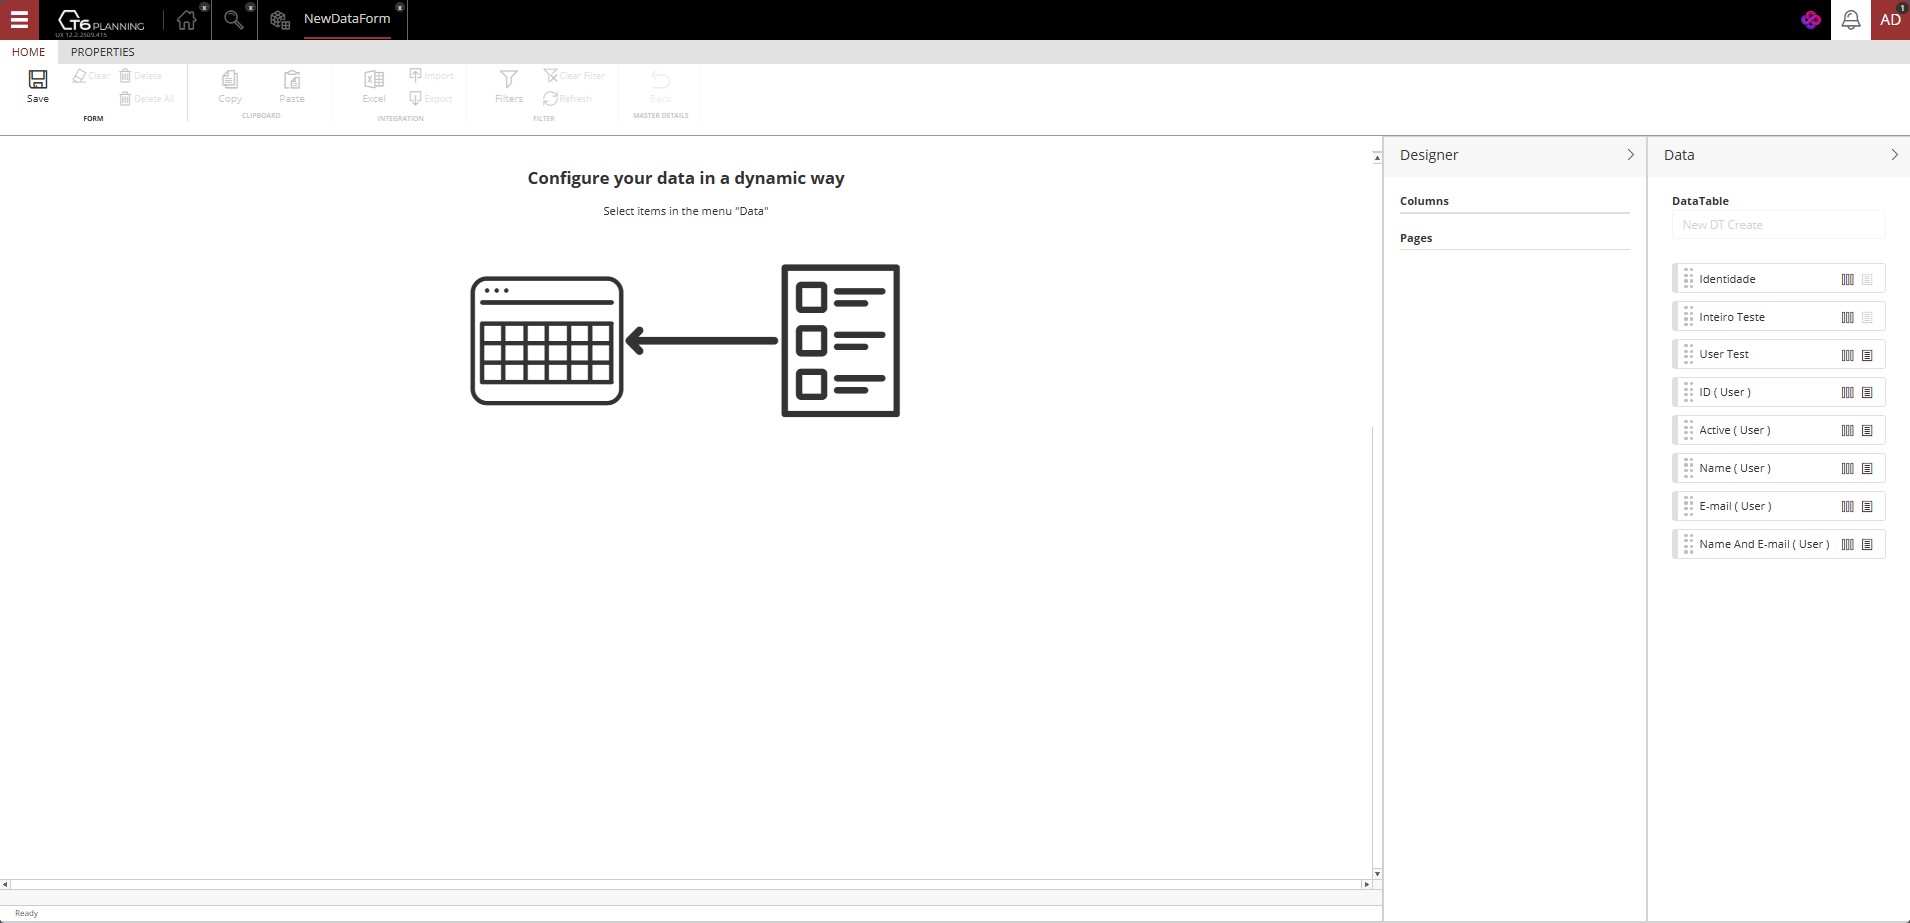This screenshot has width=1910, height=923.
Task: Open the AD user account menu
Action: click(x=1889, y=20)
